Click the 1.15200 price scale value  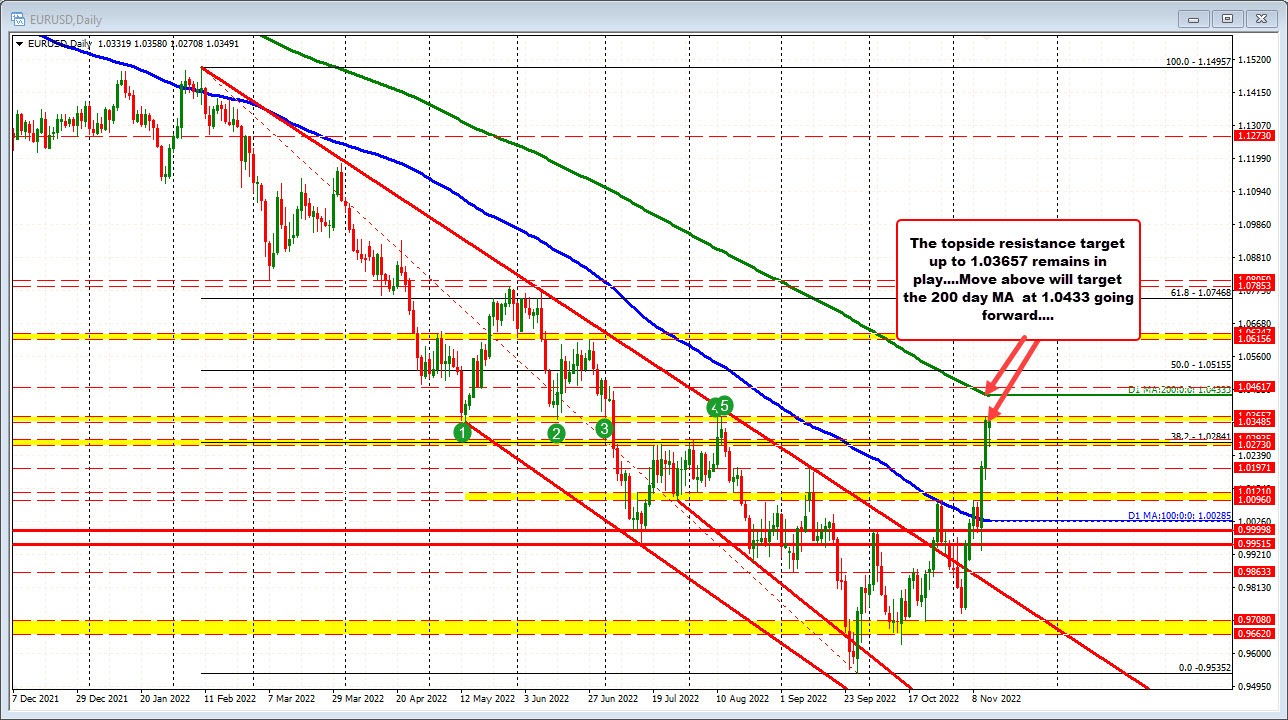click(1253, 60)
